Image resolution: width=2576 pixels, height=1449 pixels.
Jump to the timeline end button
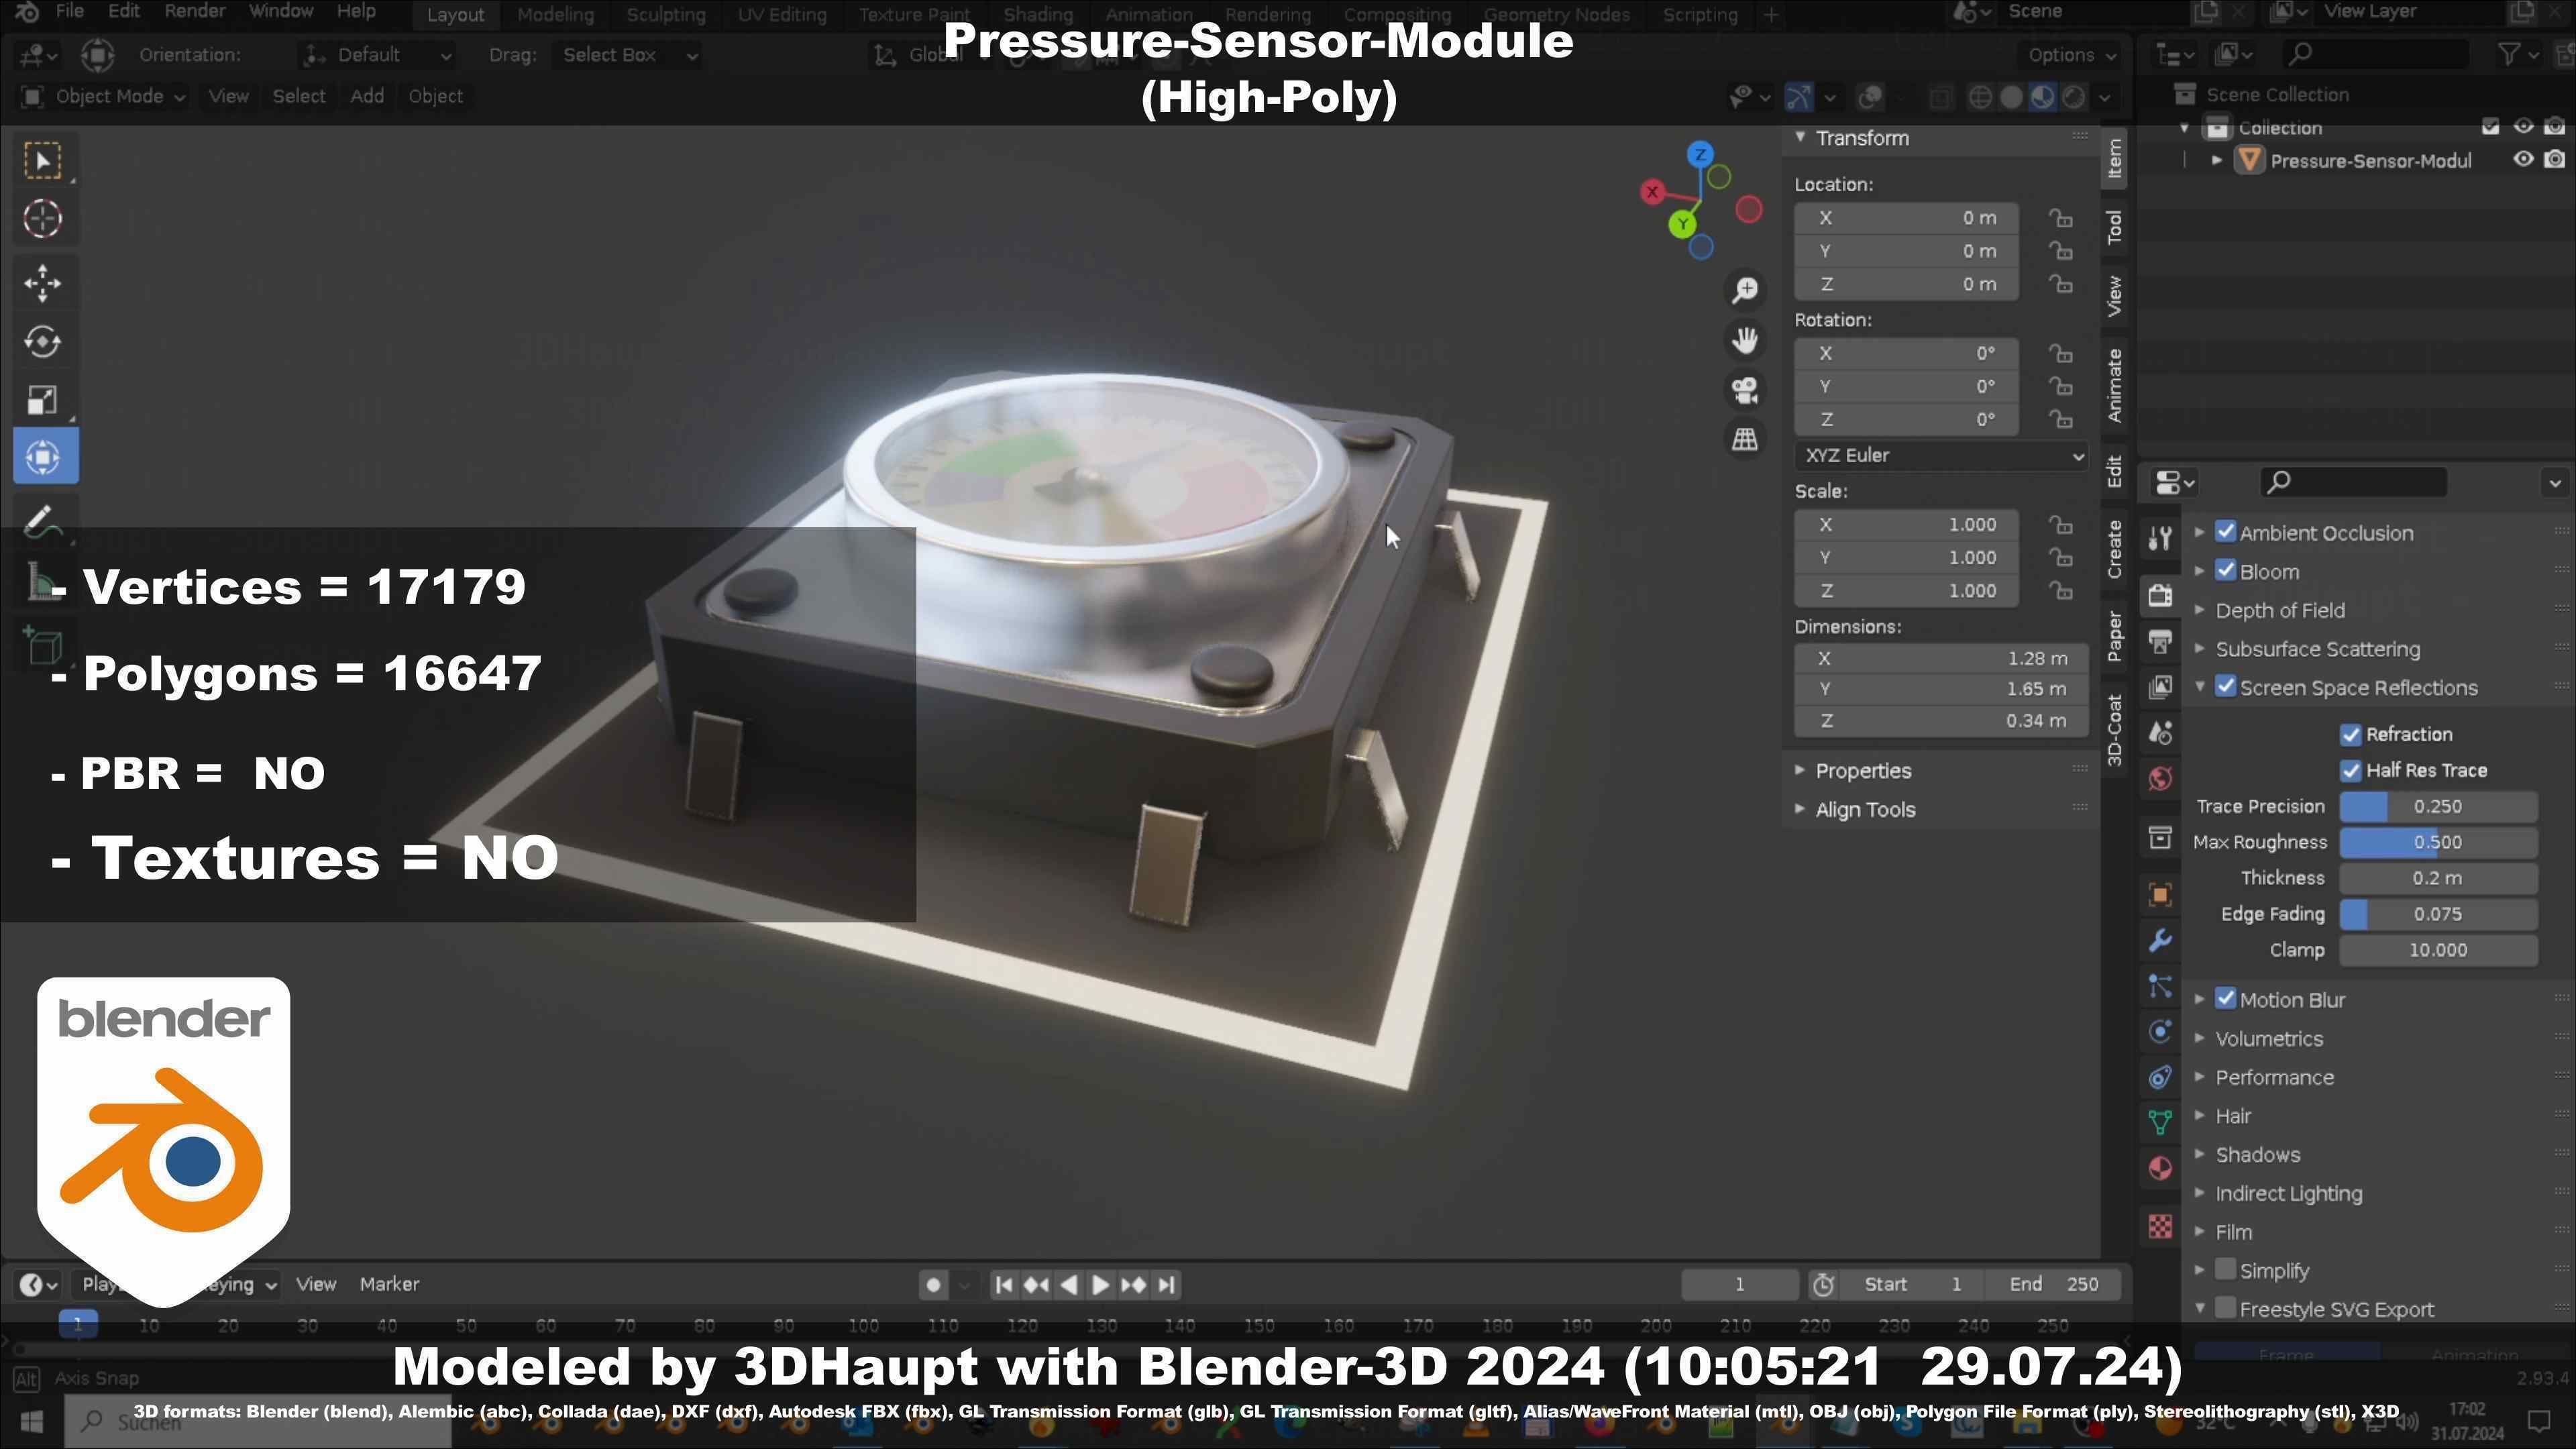(x=1166, y=1285)
